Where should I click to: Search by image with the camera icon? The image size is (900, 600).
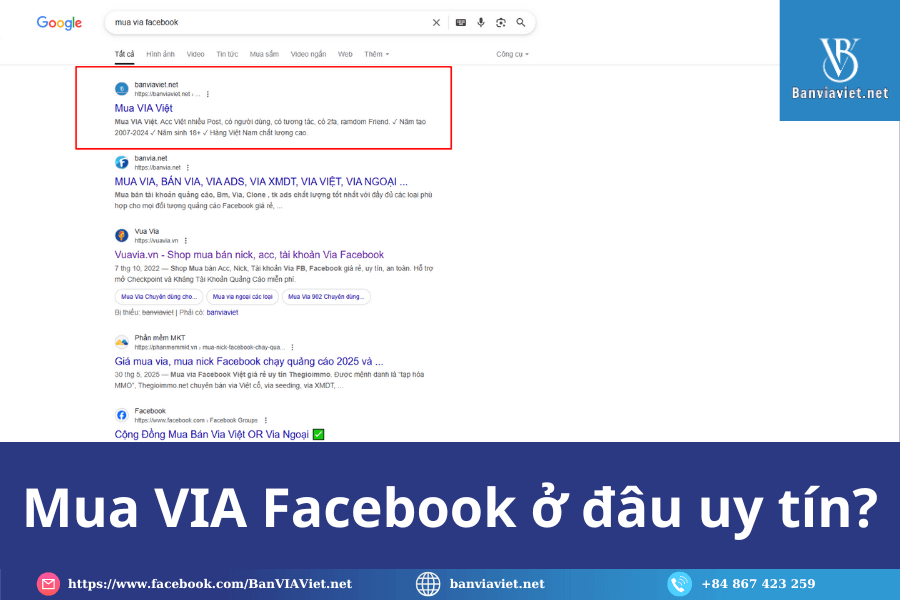click(x=501, y=22)
